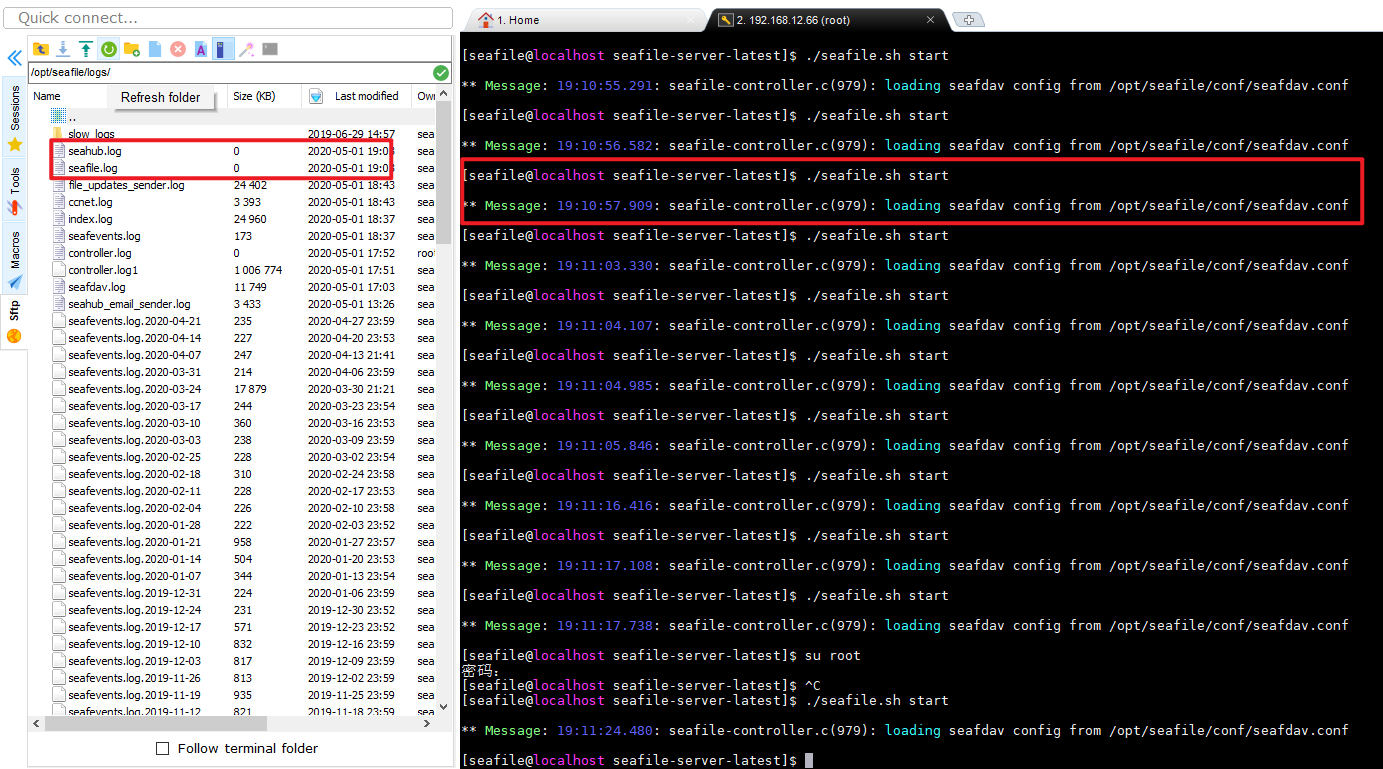Click the terminal message at 19:11:24.480
Screen dimensions: 1383x769
click(x=905, y=730)
